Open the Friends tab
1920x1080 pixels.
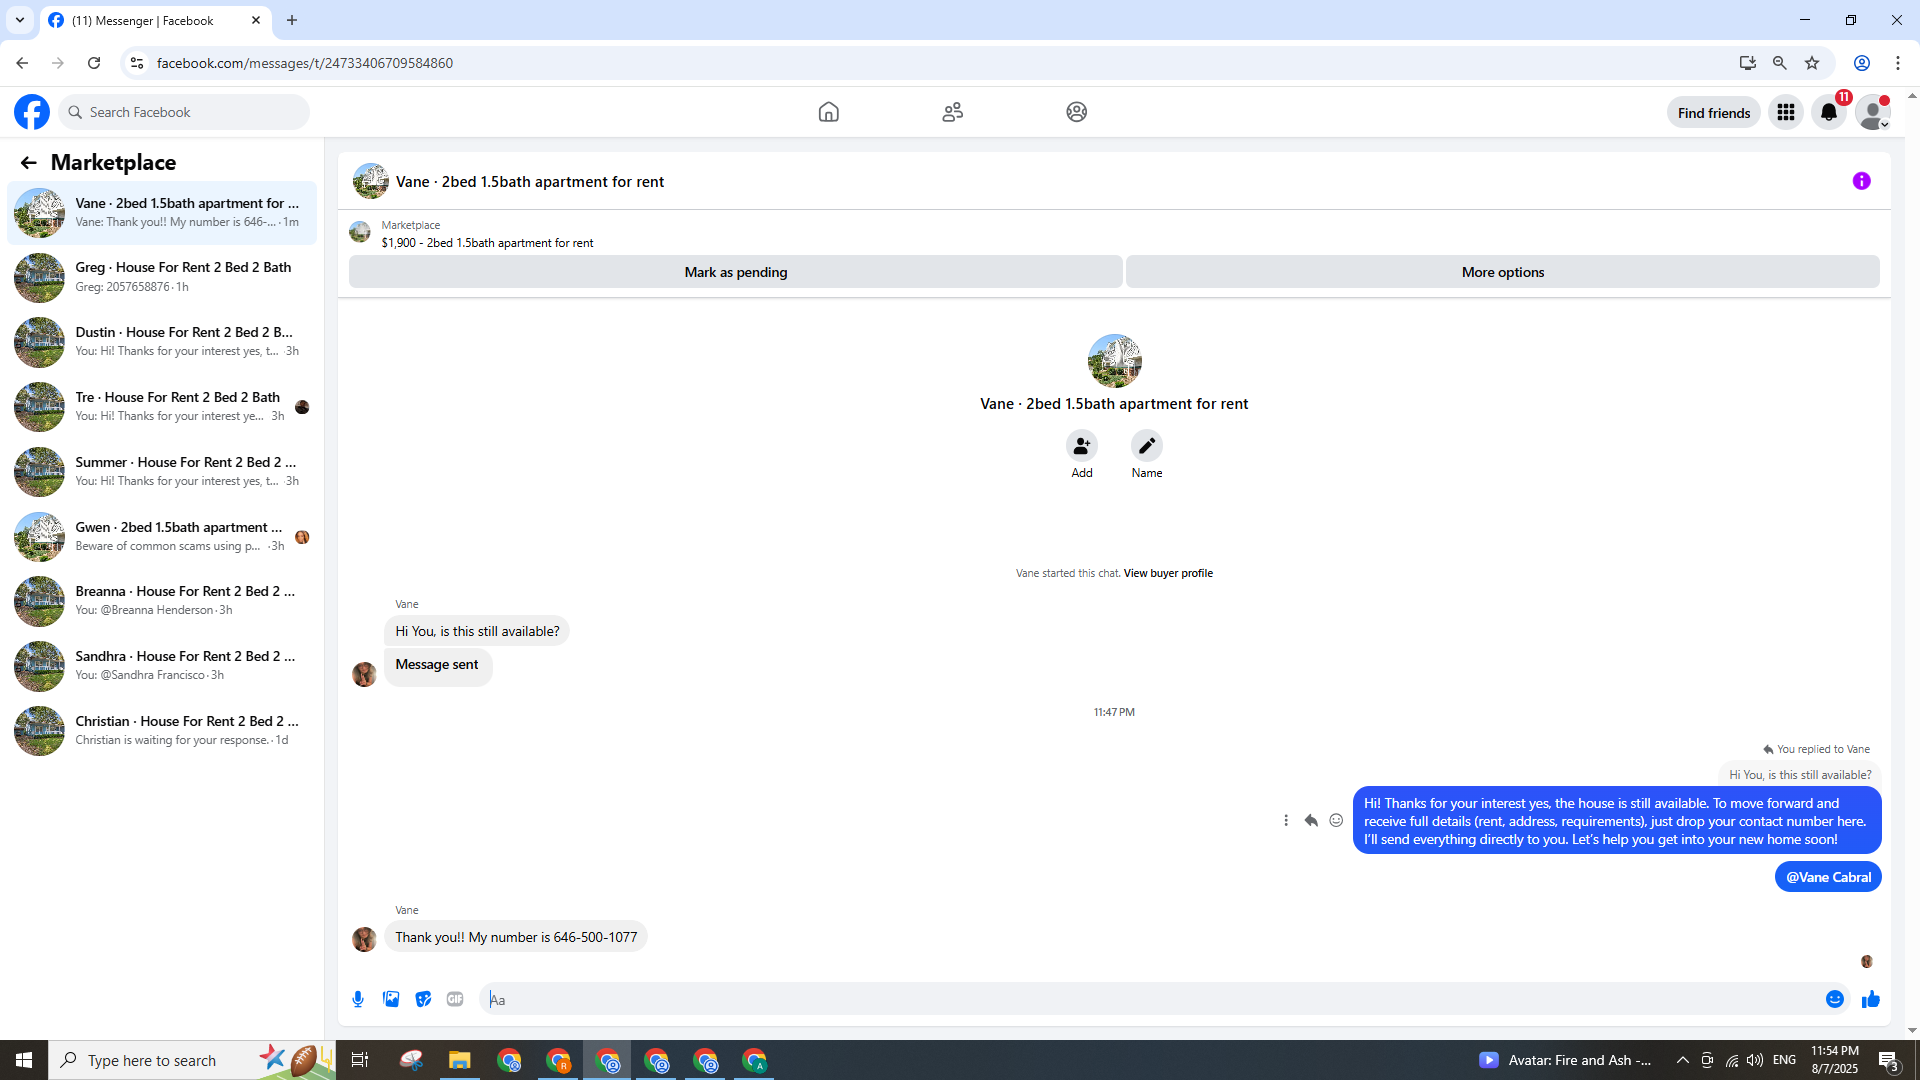coord(952,112)
